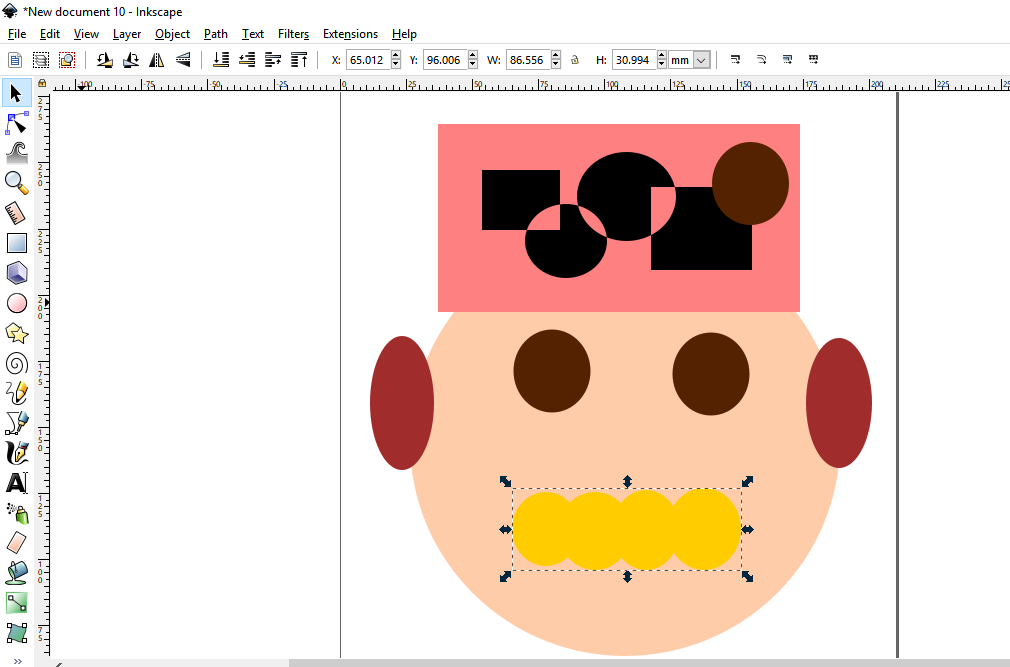
Task: Flip selection horizontally
Action: coord(157,60)
